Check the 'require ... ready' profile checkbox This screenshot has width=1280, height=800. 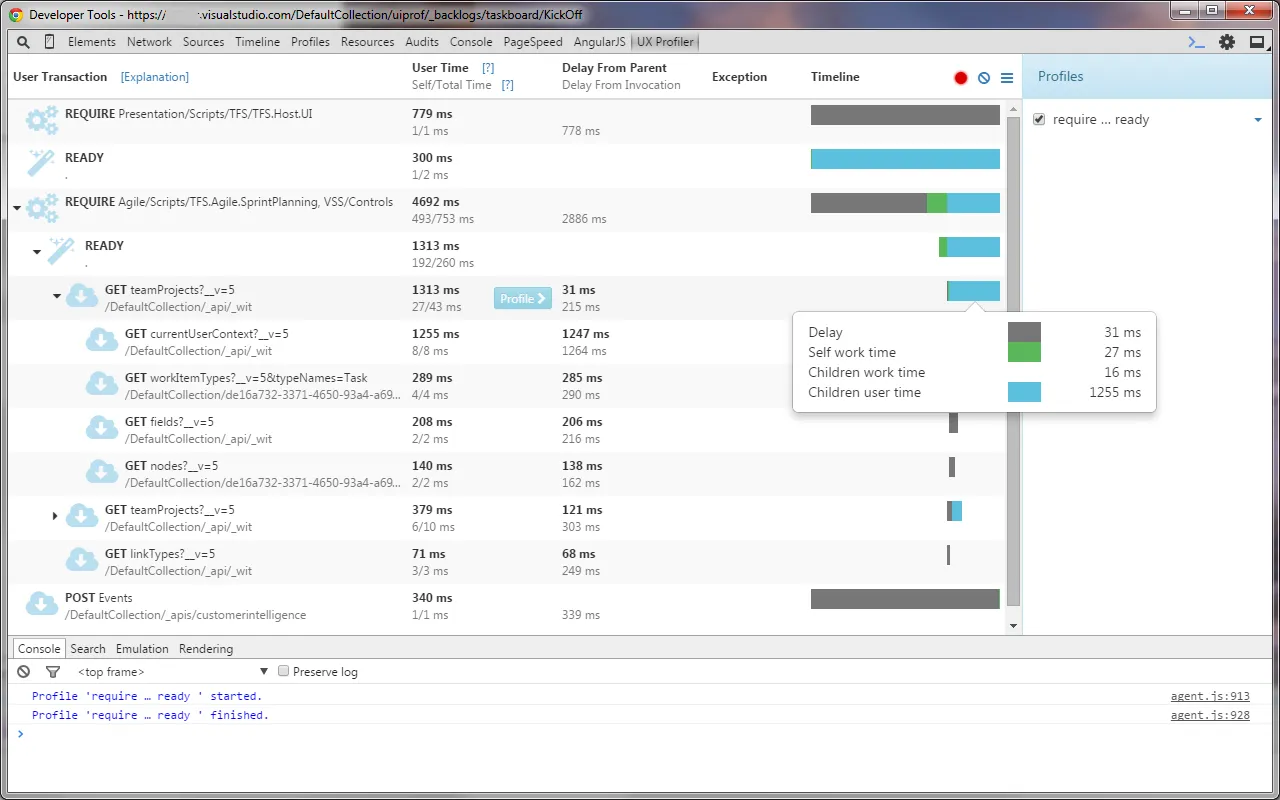tap(1039, 119)
